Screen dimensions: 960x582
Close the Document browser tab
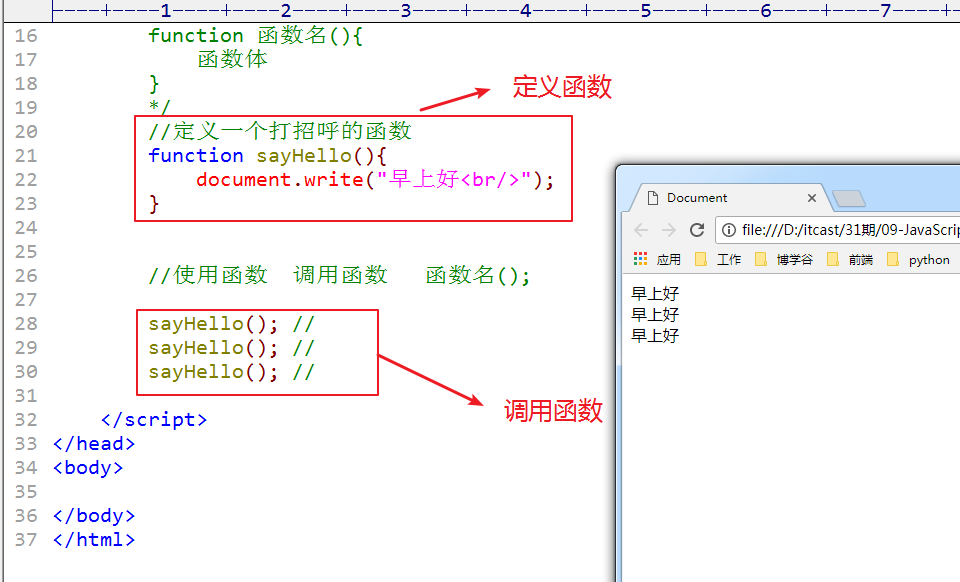click(812, 198)
